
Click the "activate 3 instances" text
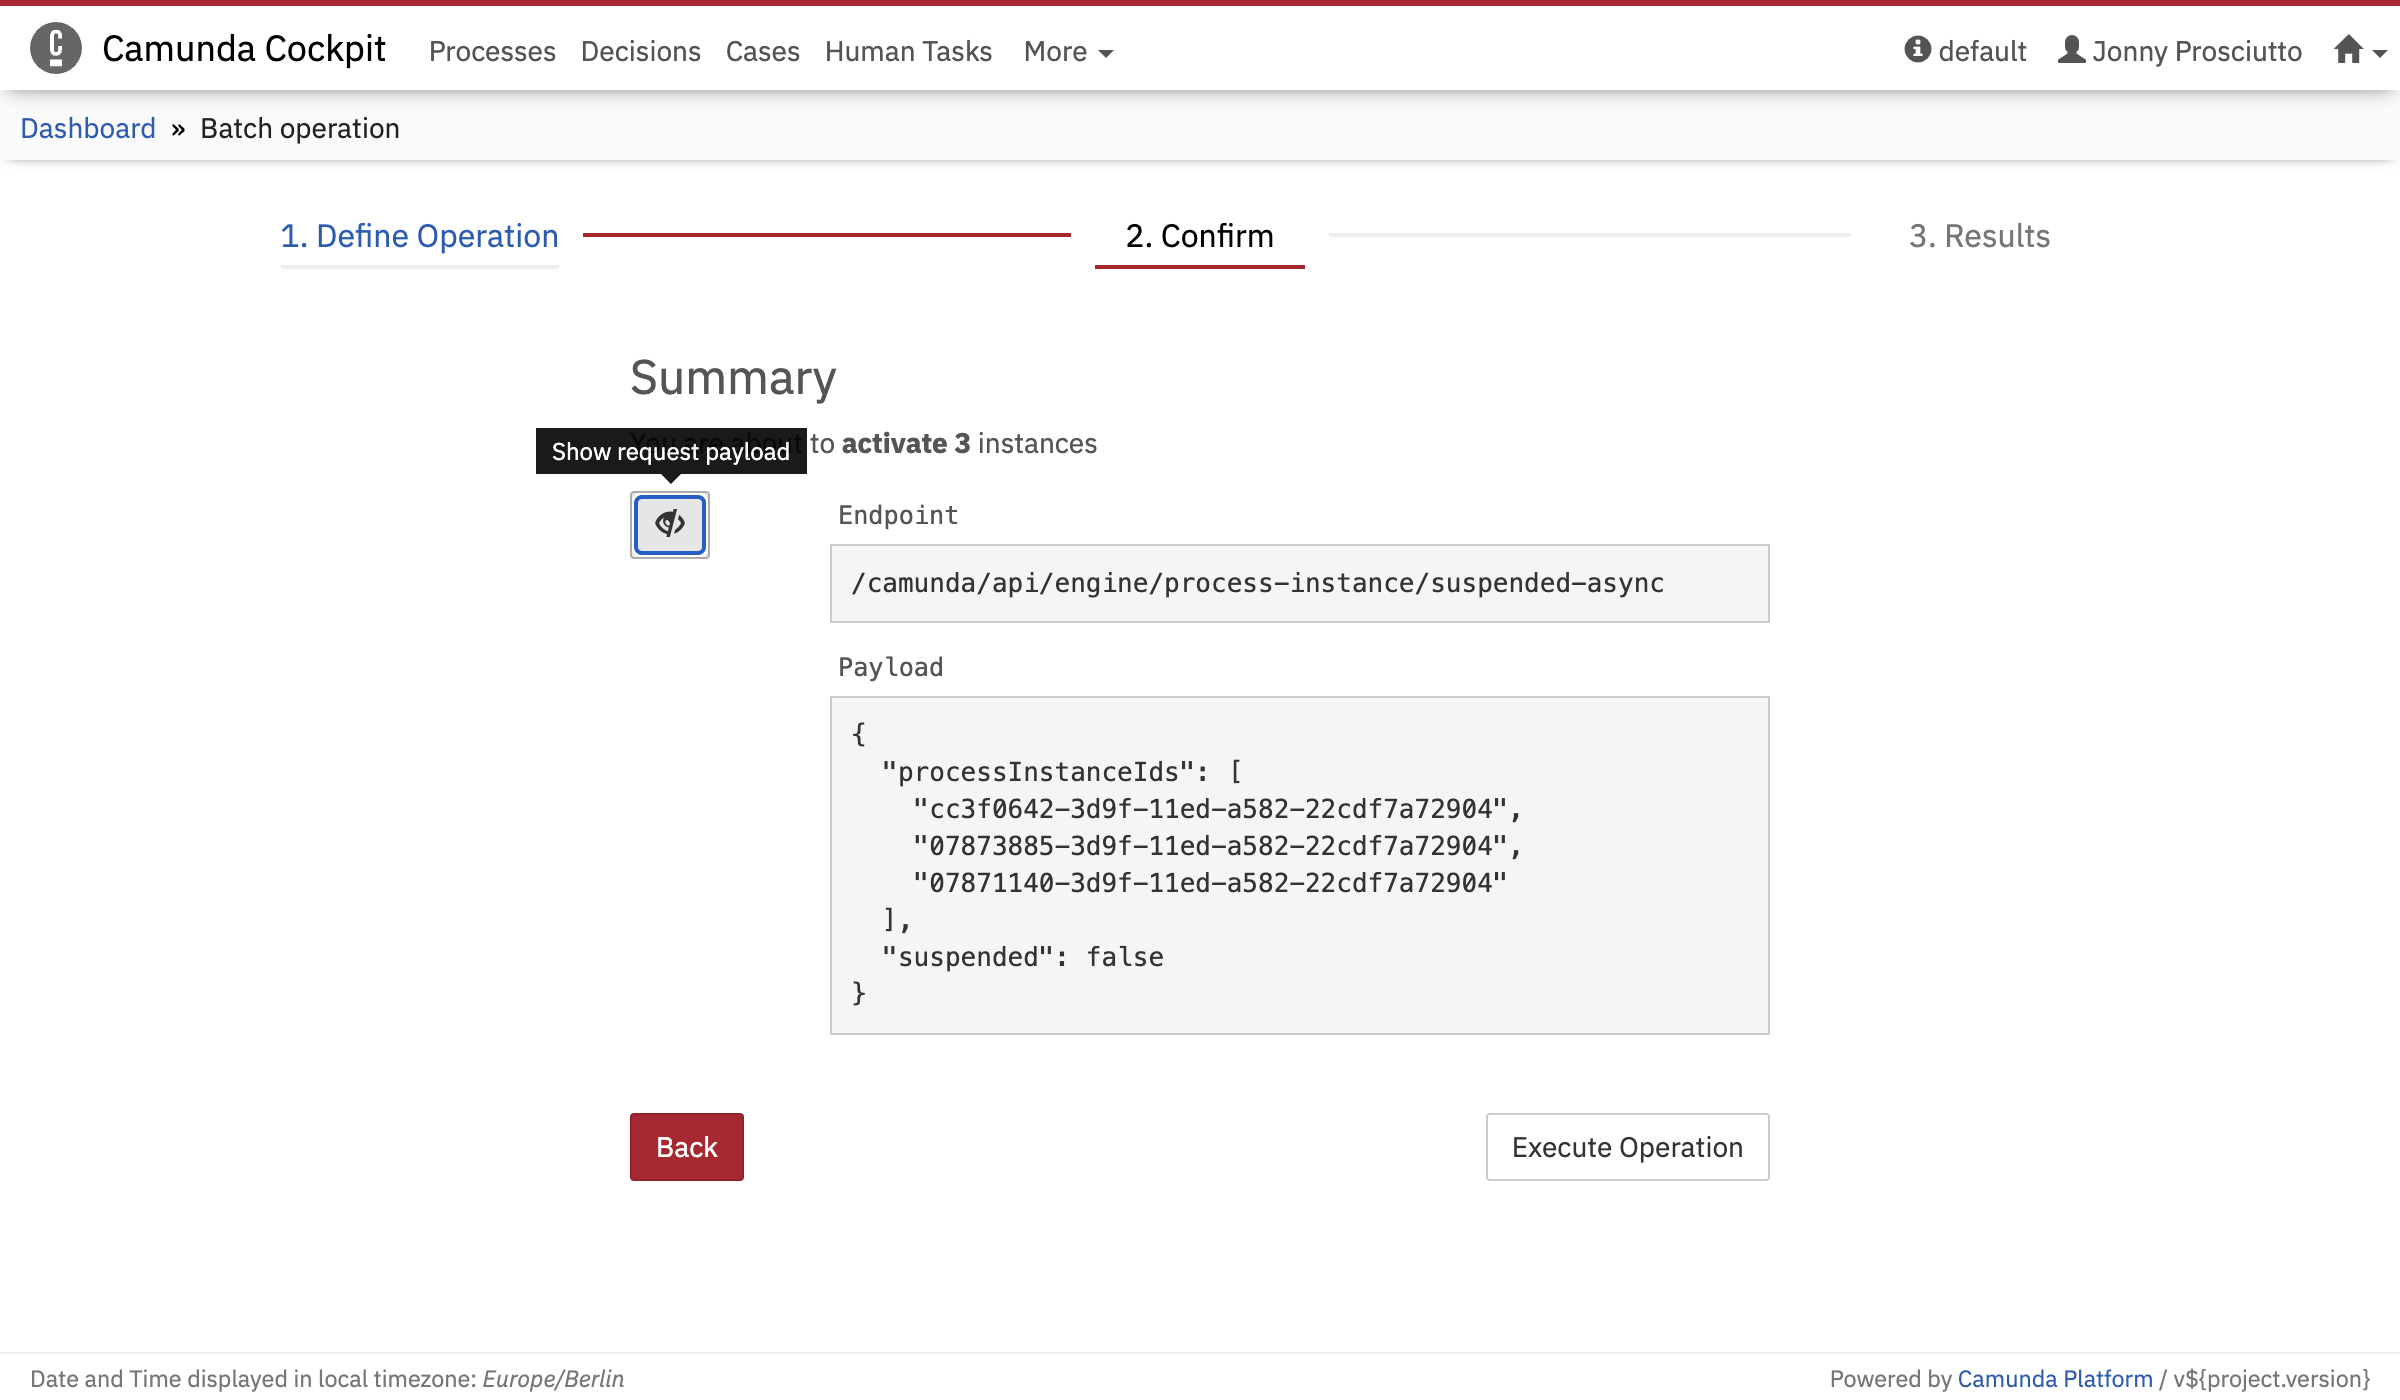coord(969,443)
